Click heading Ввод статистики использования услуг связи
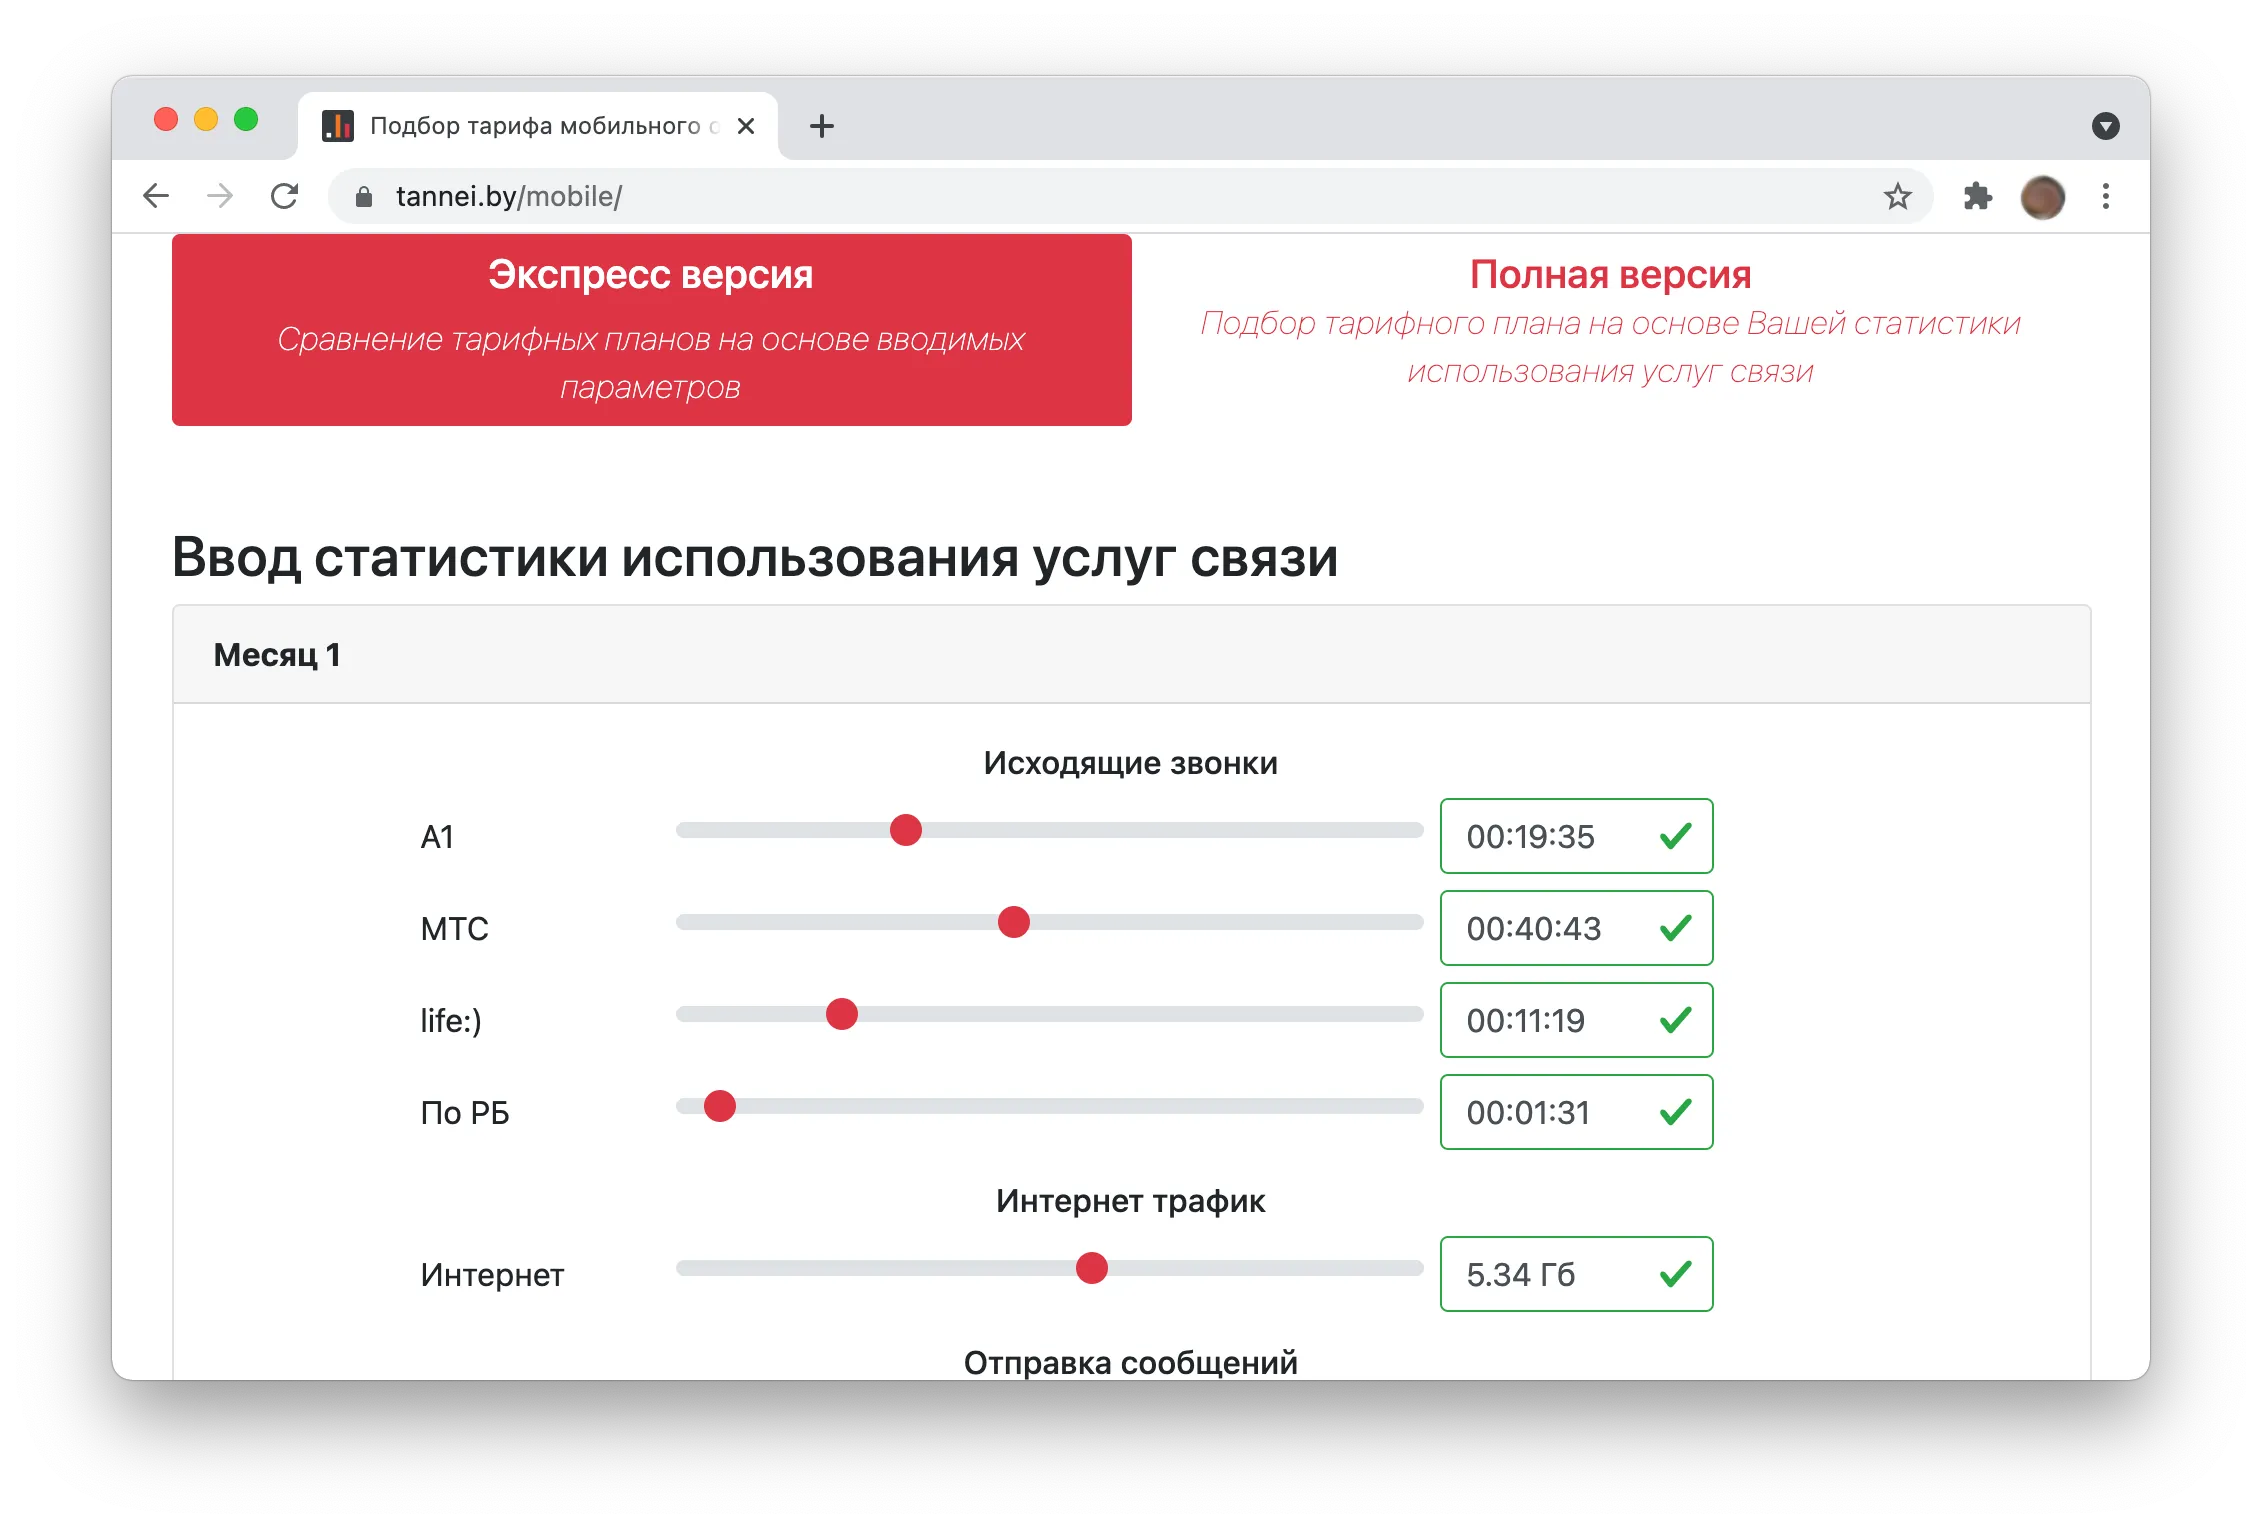2262x1528 pixels. 755,557
